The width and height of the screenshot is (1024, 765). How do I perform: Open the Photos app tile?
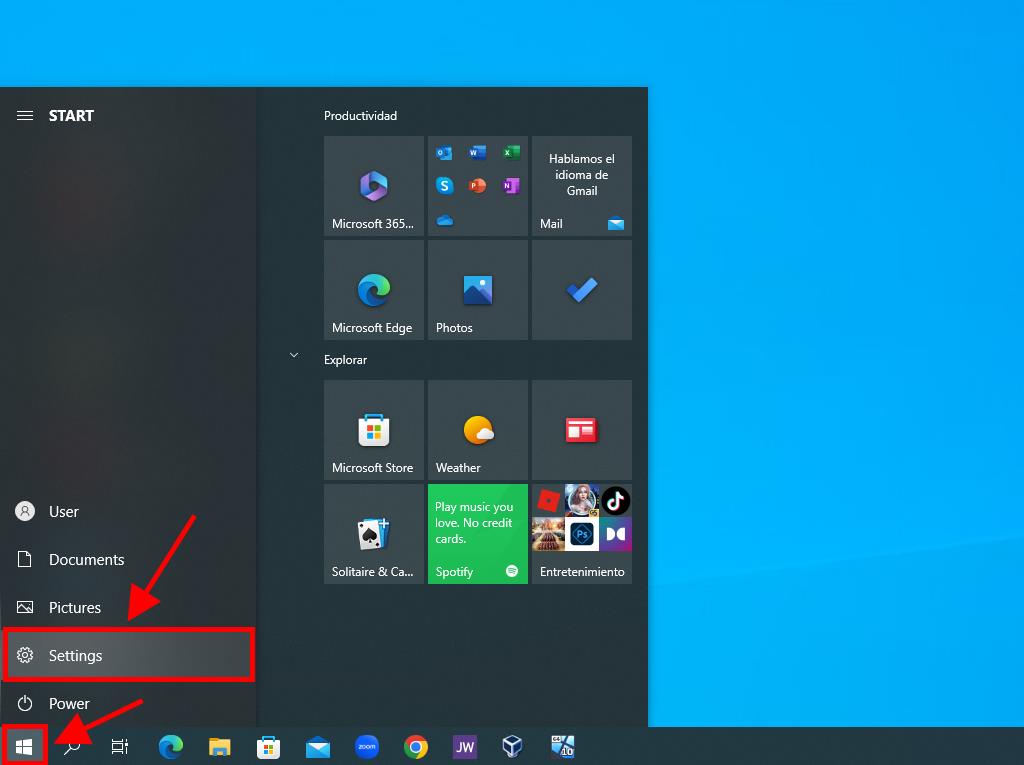pyautogui.click(x=477, y=290)
